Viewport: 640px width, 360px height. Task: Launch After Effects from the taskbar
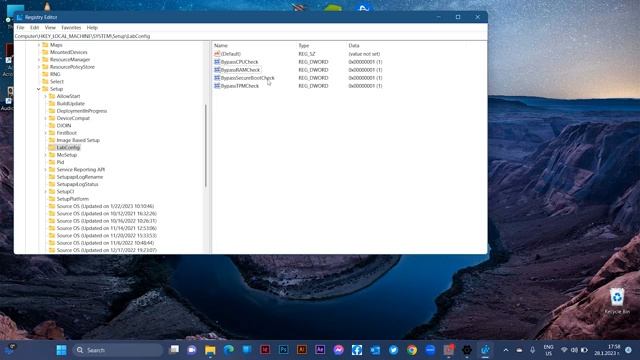coord(320,350)
